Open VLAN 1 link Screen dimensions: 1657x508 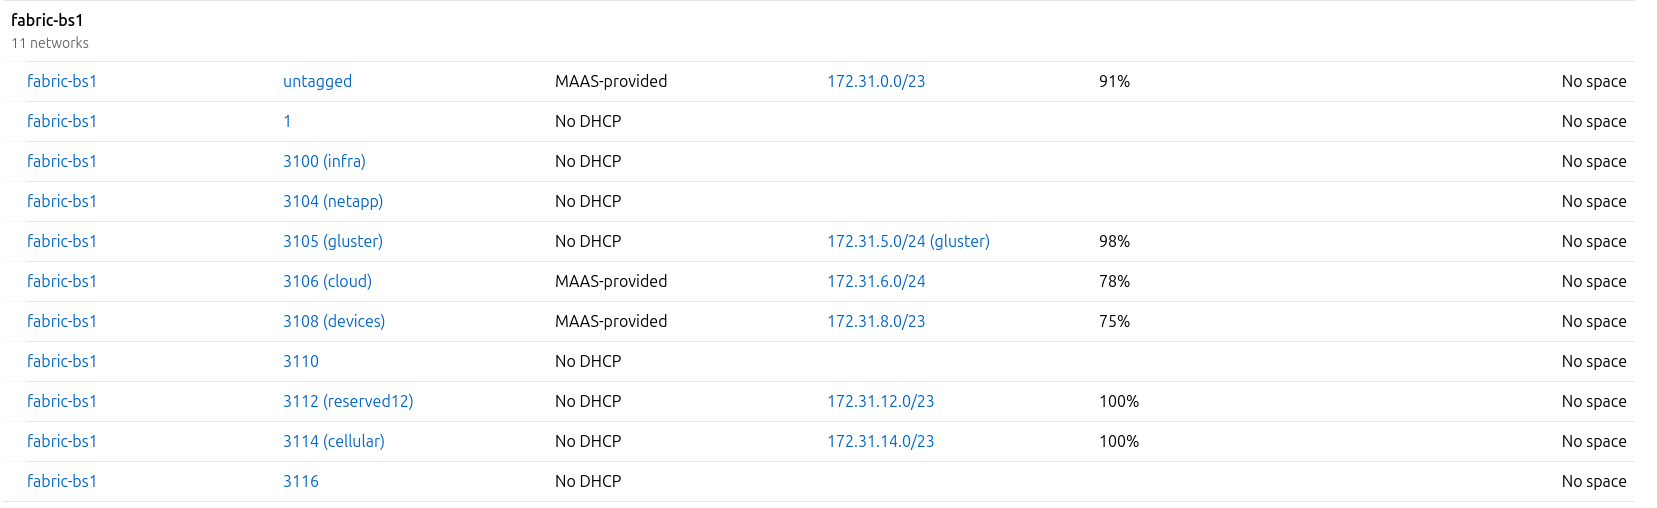pos(287,122)
